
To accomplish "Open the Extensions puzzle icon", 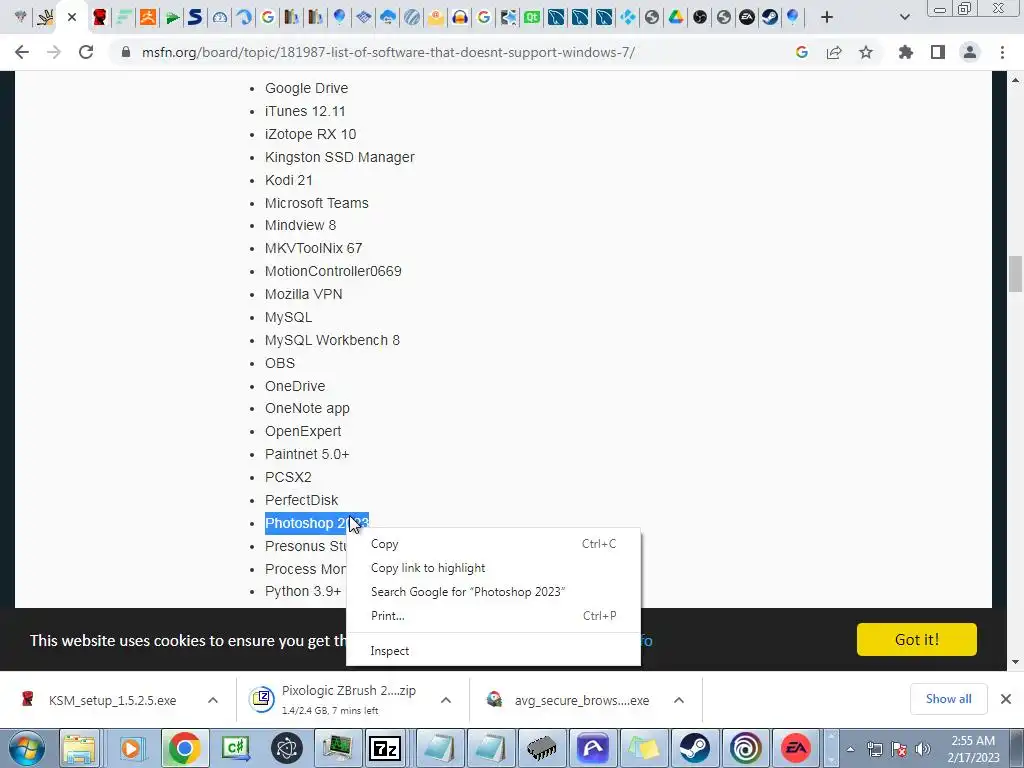I will pyautogui.click(x=905, y=52).
